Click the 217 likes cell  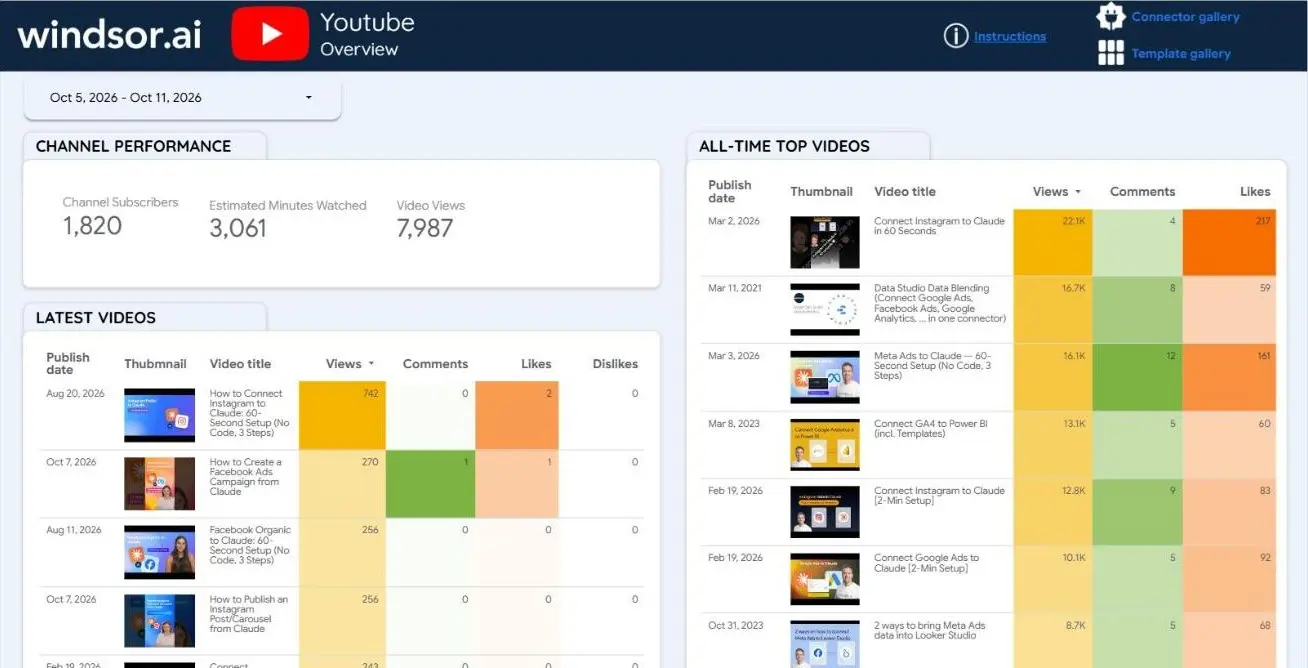[1229, 242]
